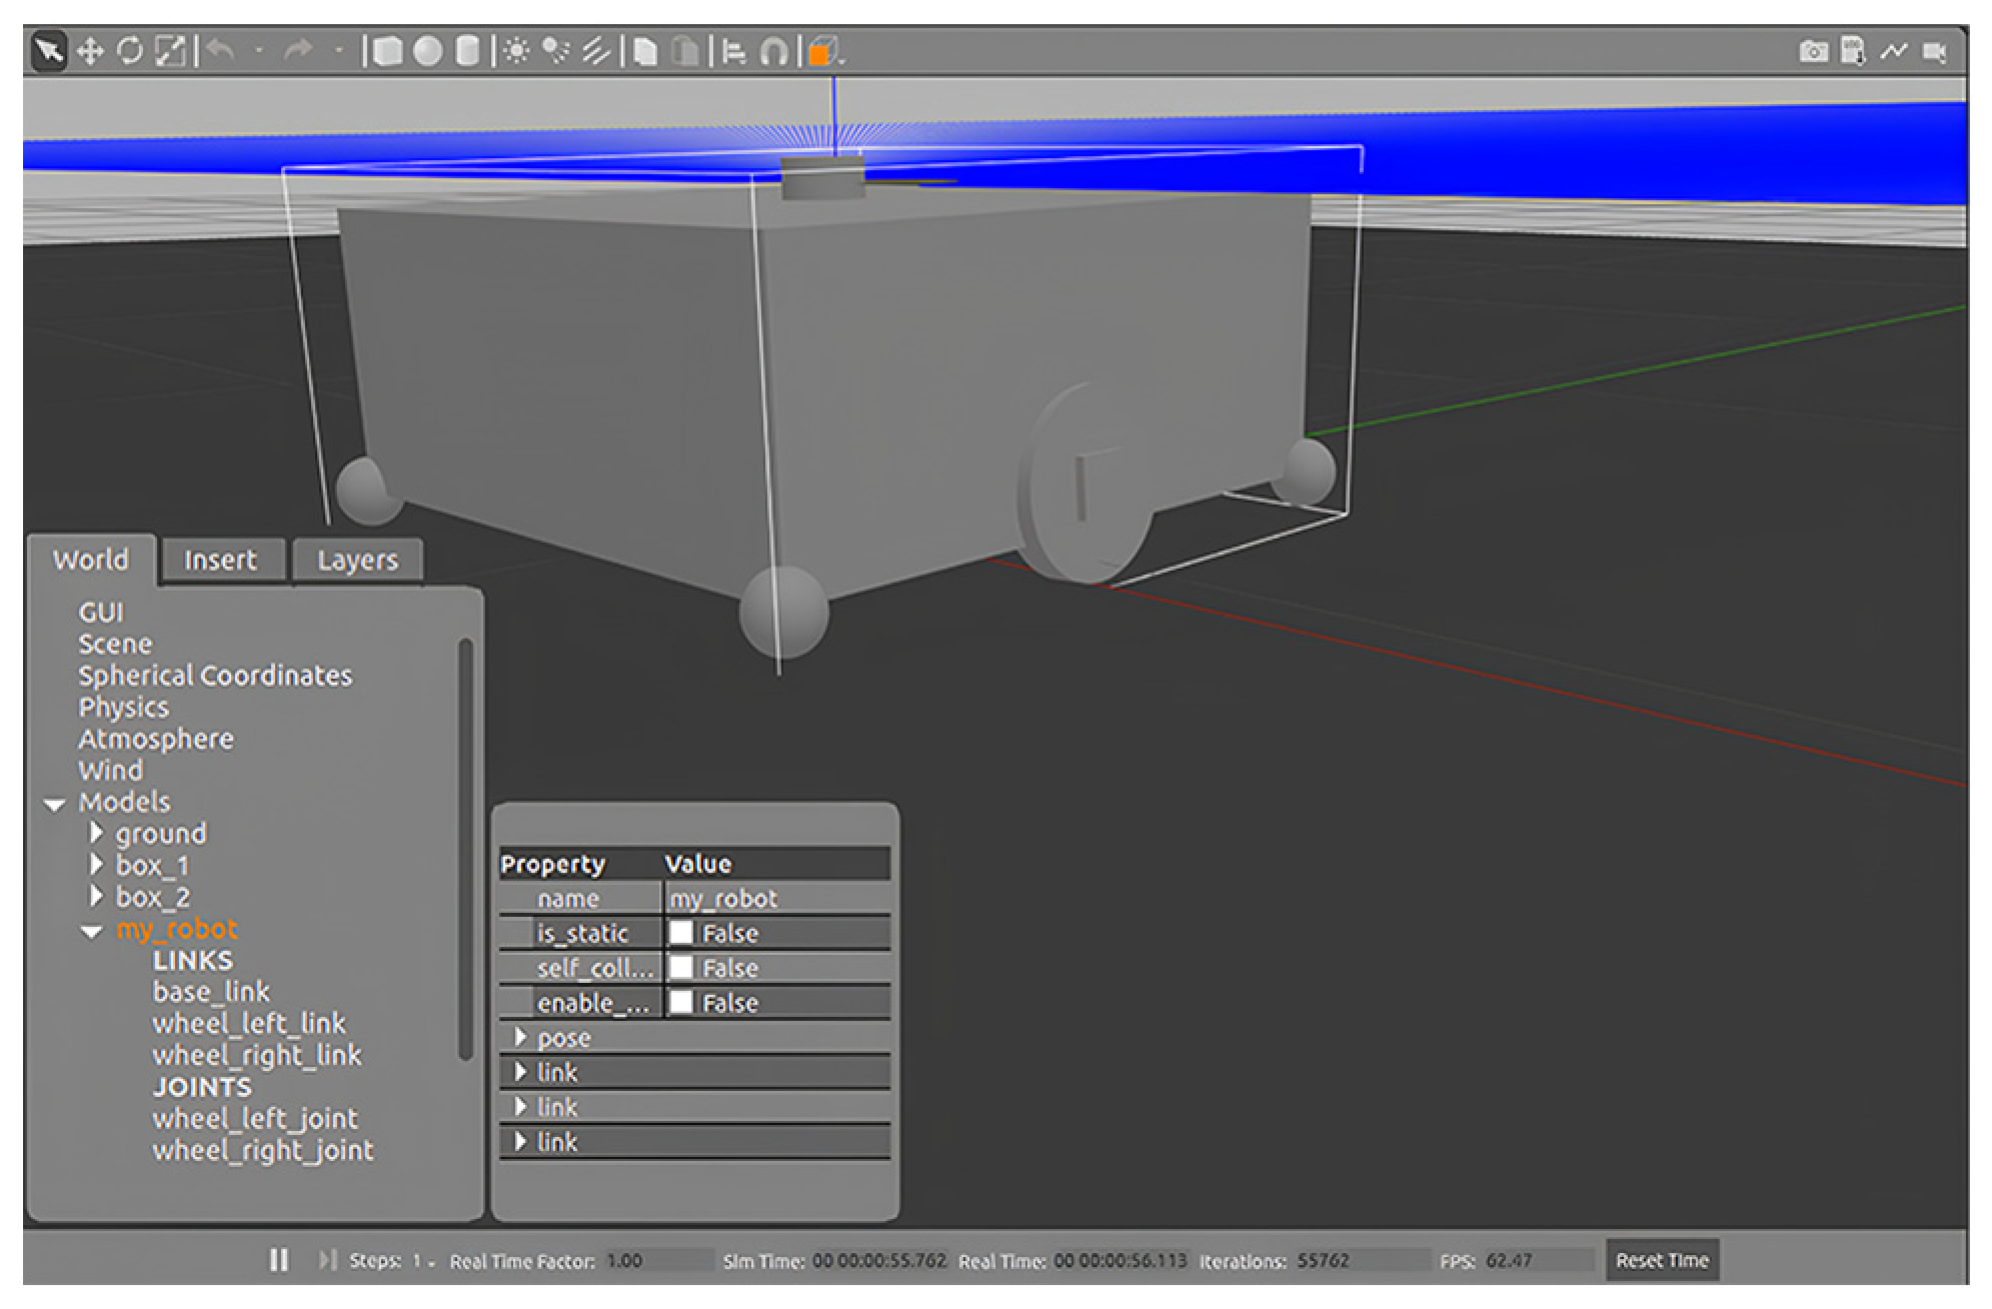Select wheel_left_joint in the tree

tap(255, 1118)
